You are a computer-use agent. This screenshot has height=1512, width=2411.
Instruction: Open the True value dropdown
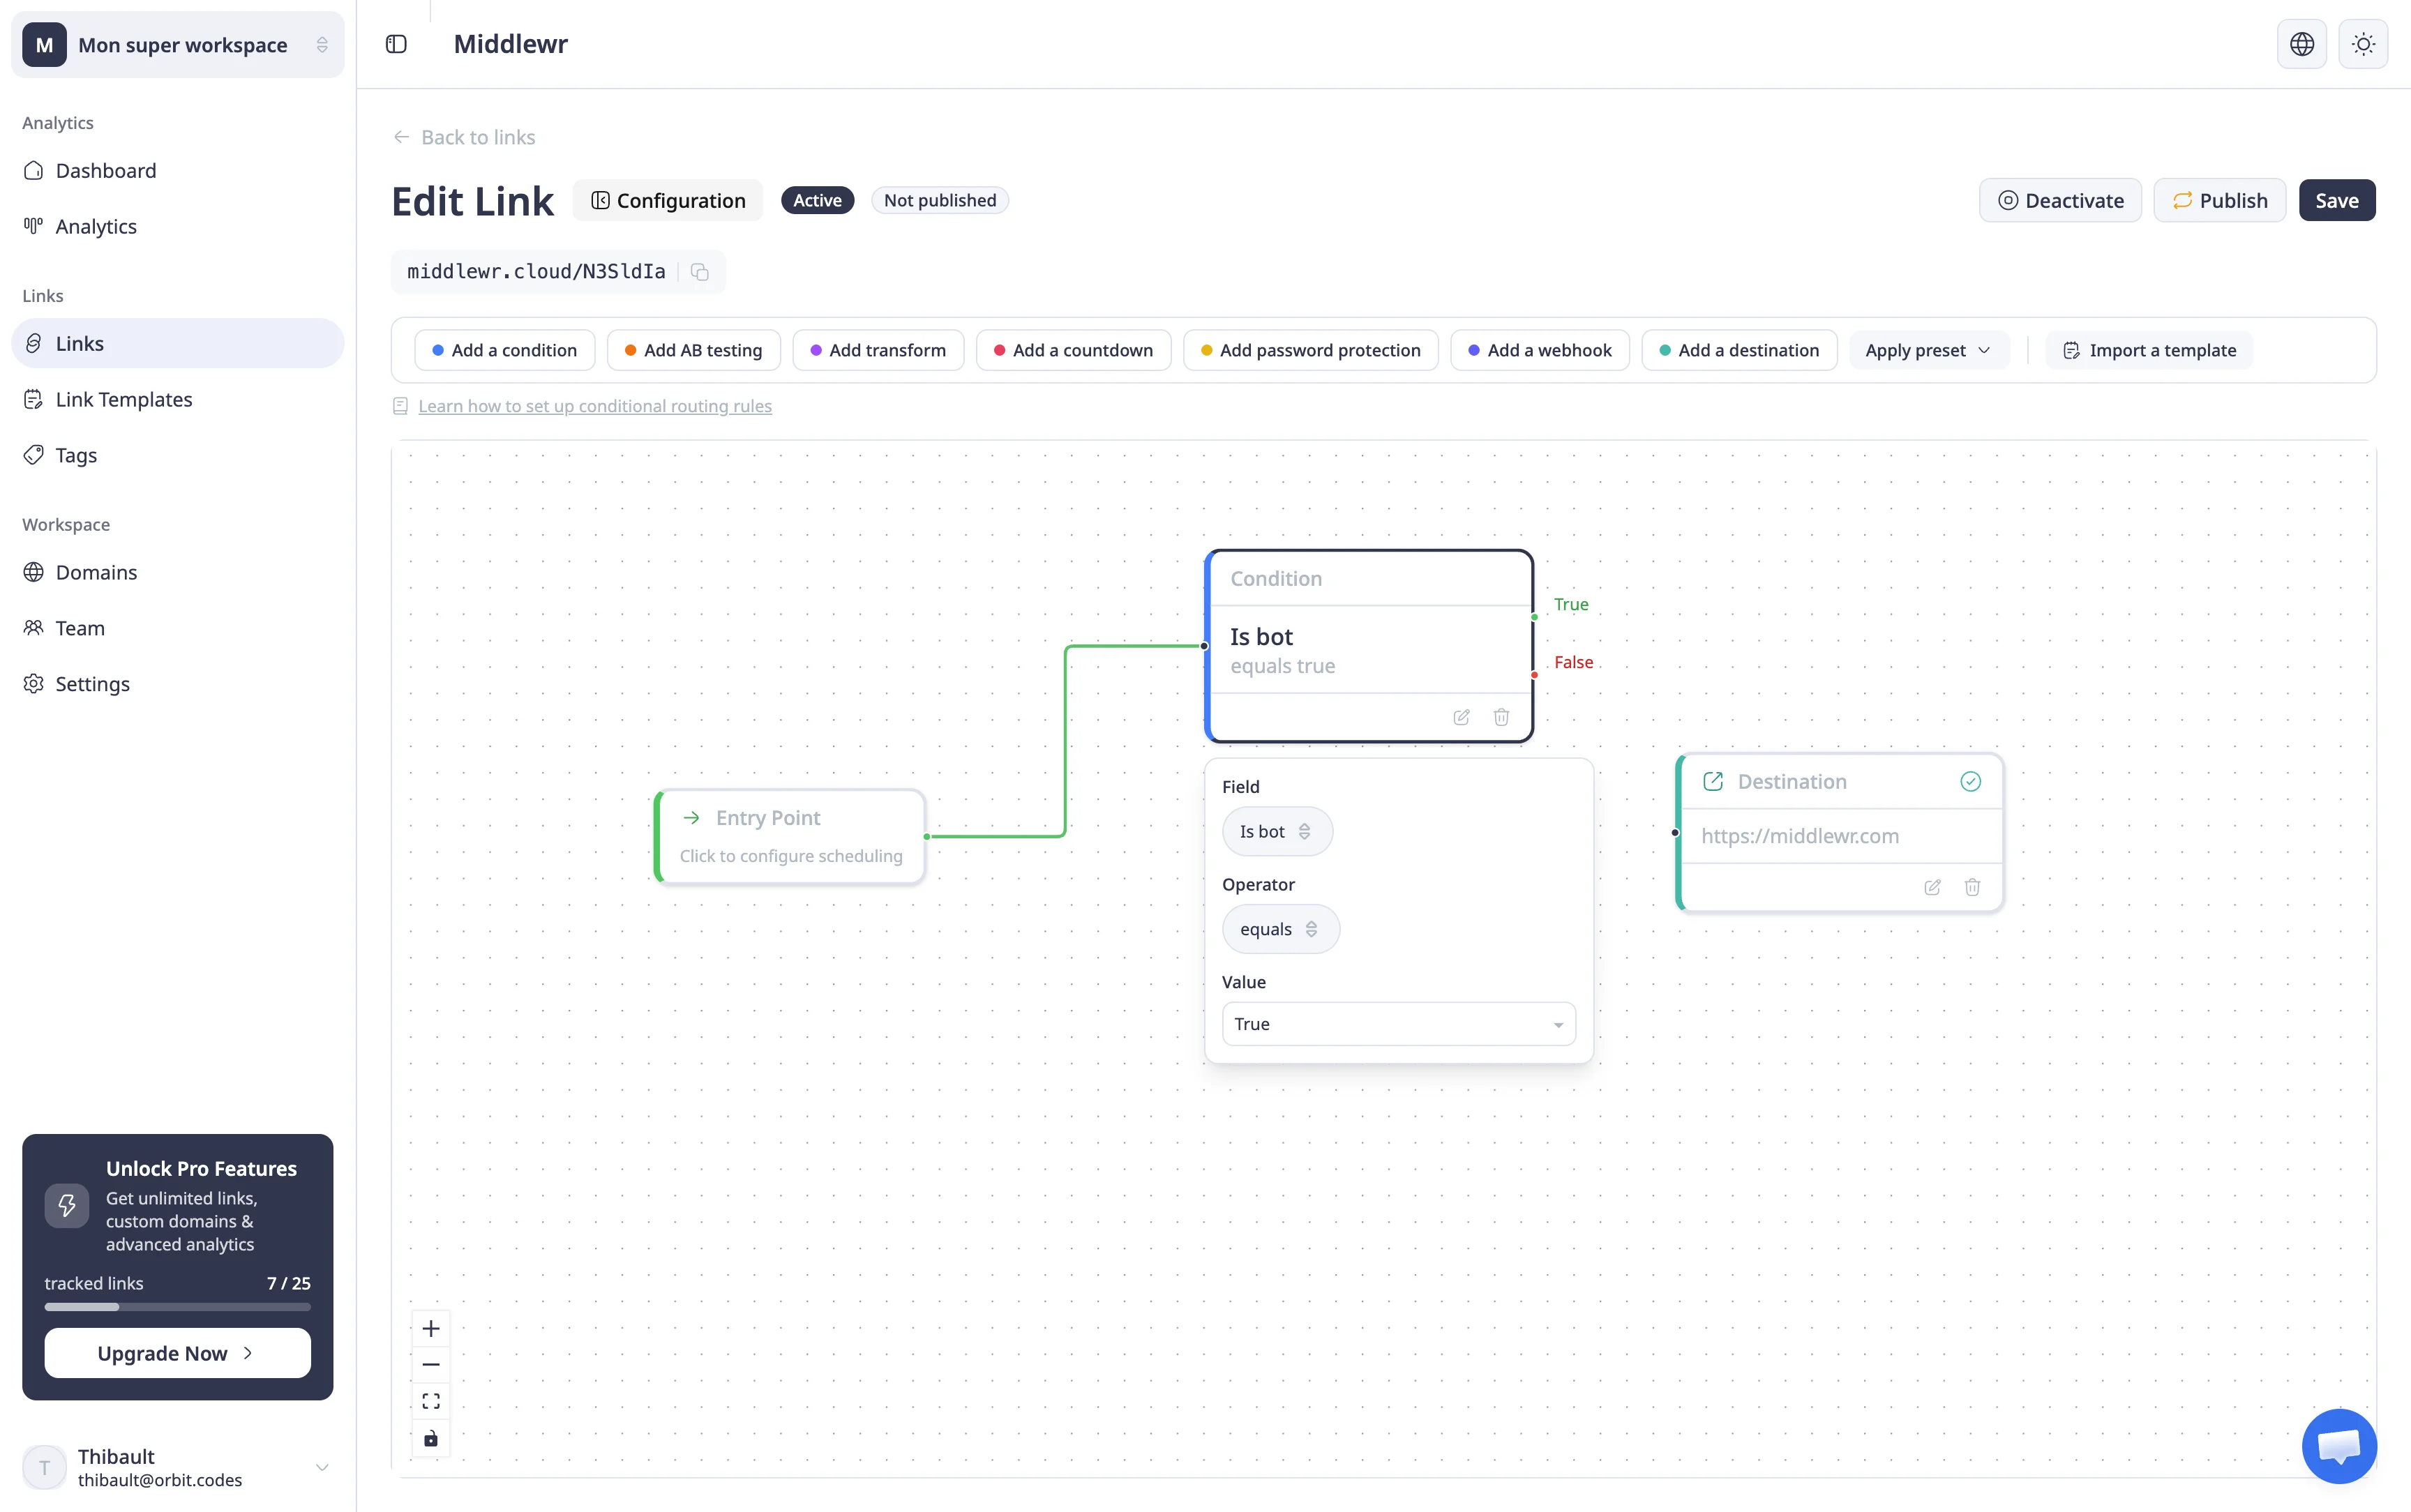point(1398,1024)
